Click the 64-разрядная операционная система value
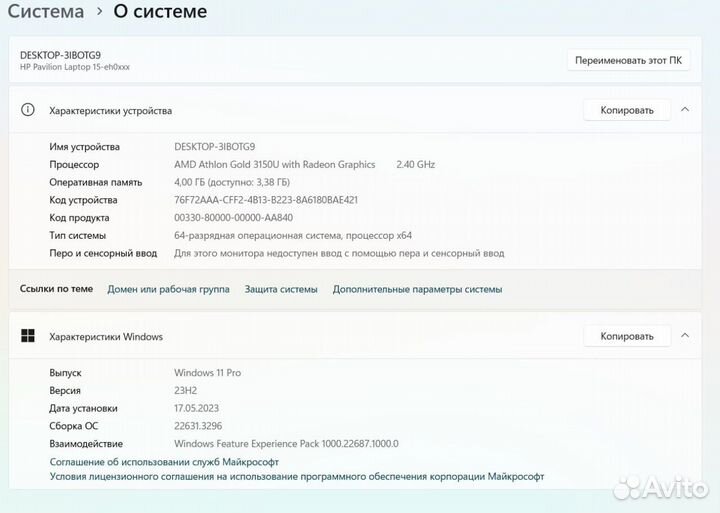 click(293, 236)
